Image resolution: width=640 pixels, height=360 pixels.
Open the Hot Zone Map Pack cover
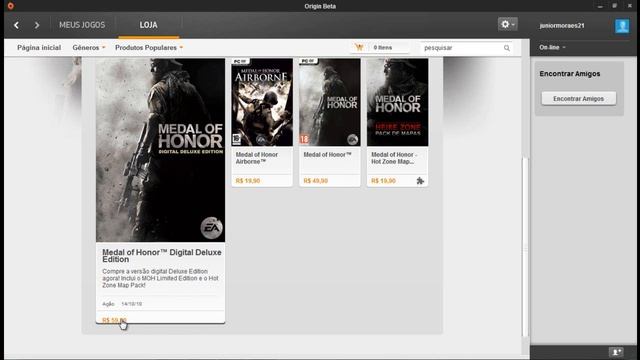(x=398, y=102)
